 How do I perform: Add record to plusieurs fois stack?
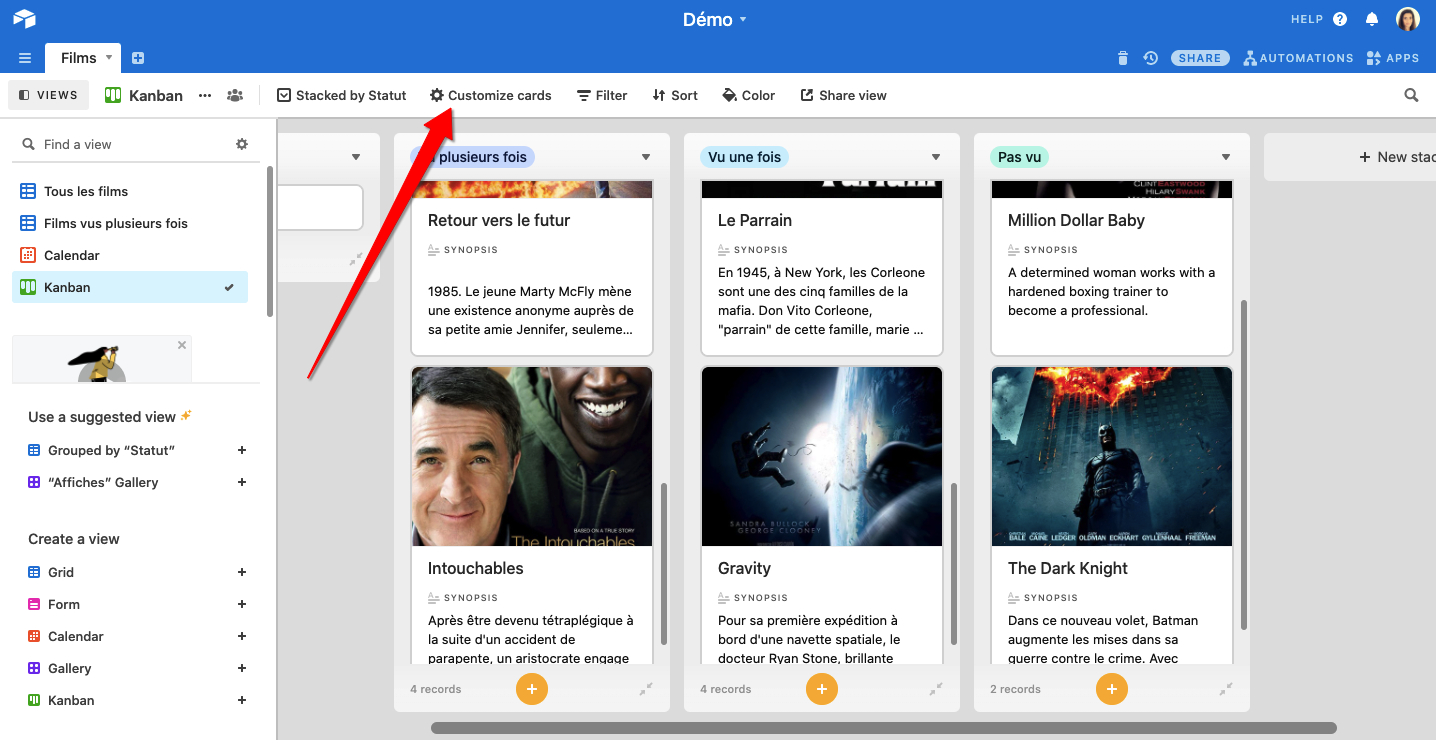(x=532, y=689)
